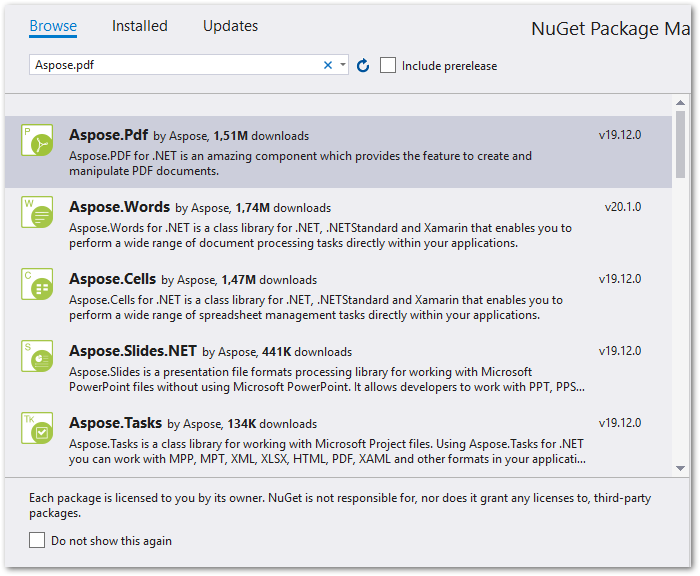Open the Updates tab
The width and height of the screenshot is (700, 576).
click(230, 26)
